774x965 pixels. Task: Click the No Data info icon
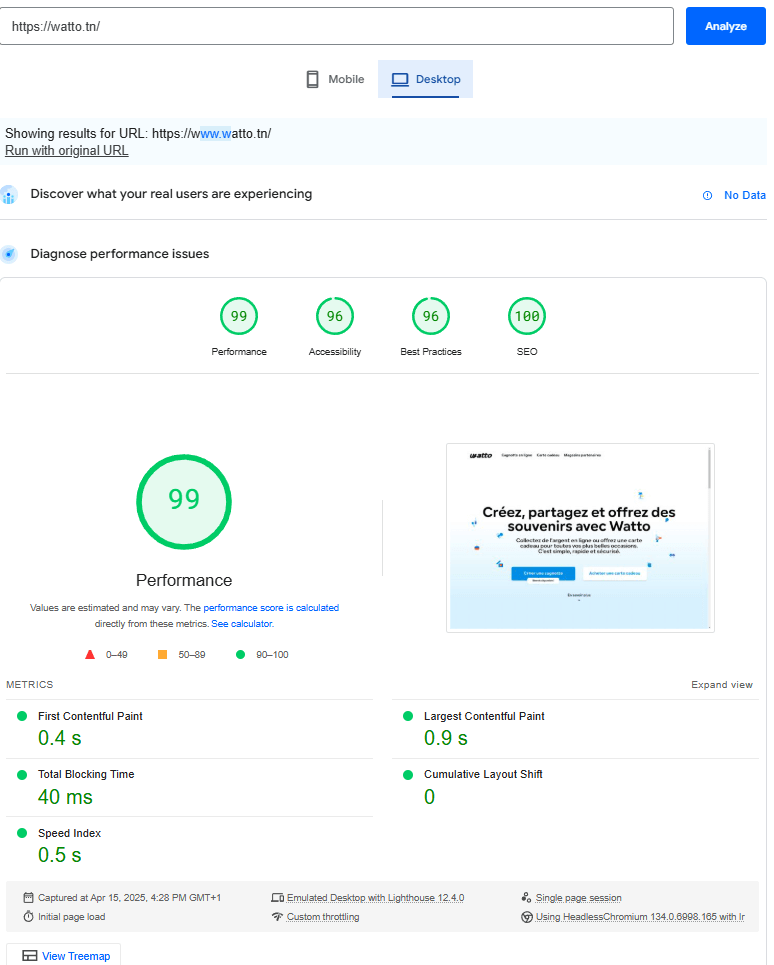tap(707, 195)
